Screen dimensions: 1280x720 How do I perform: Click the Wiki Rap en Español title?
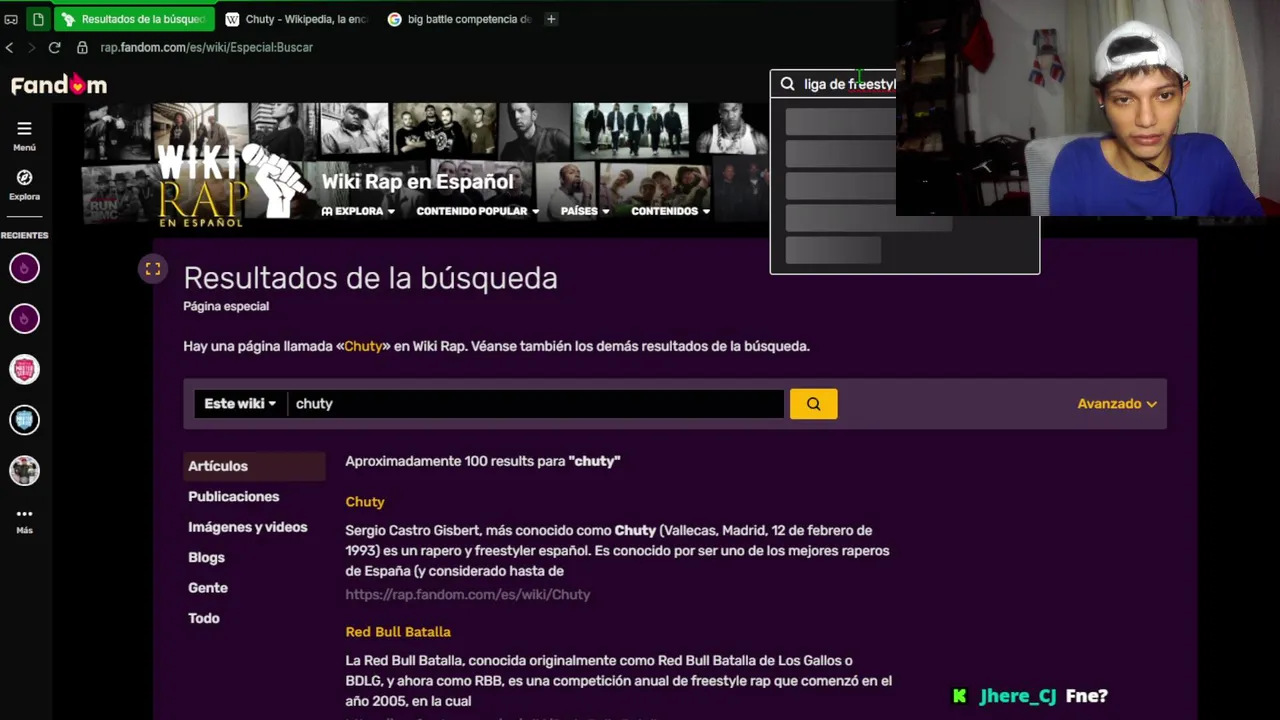[417, 182]
